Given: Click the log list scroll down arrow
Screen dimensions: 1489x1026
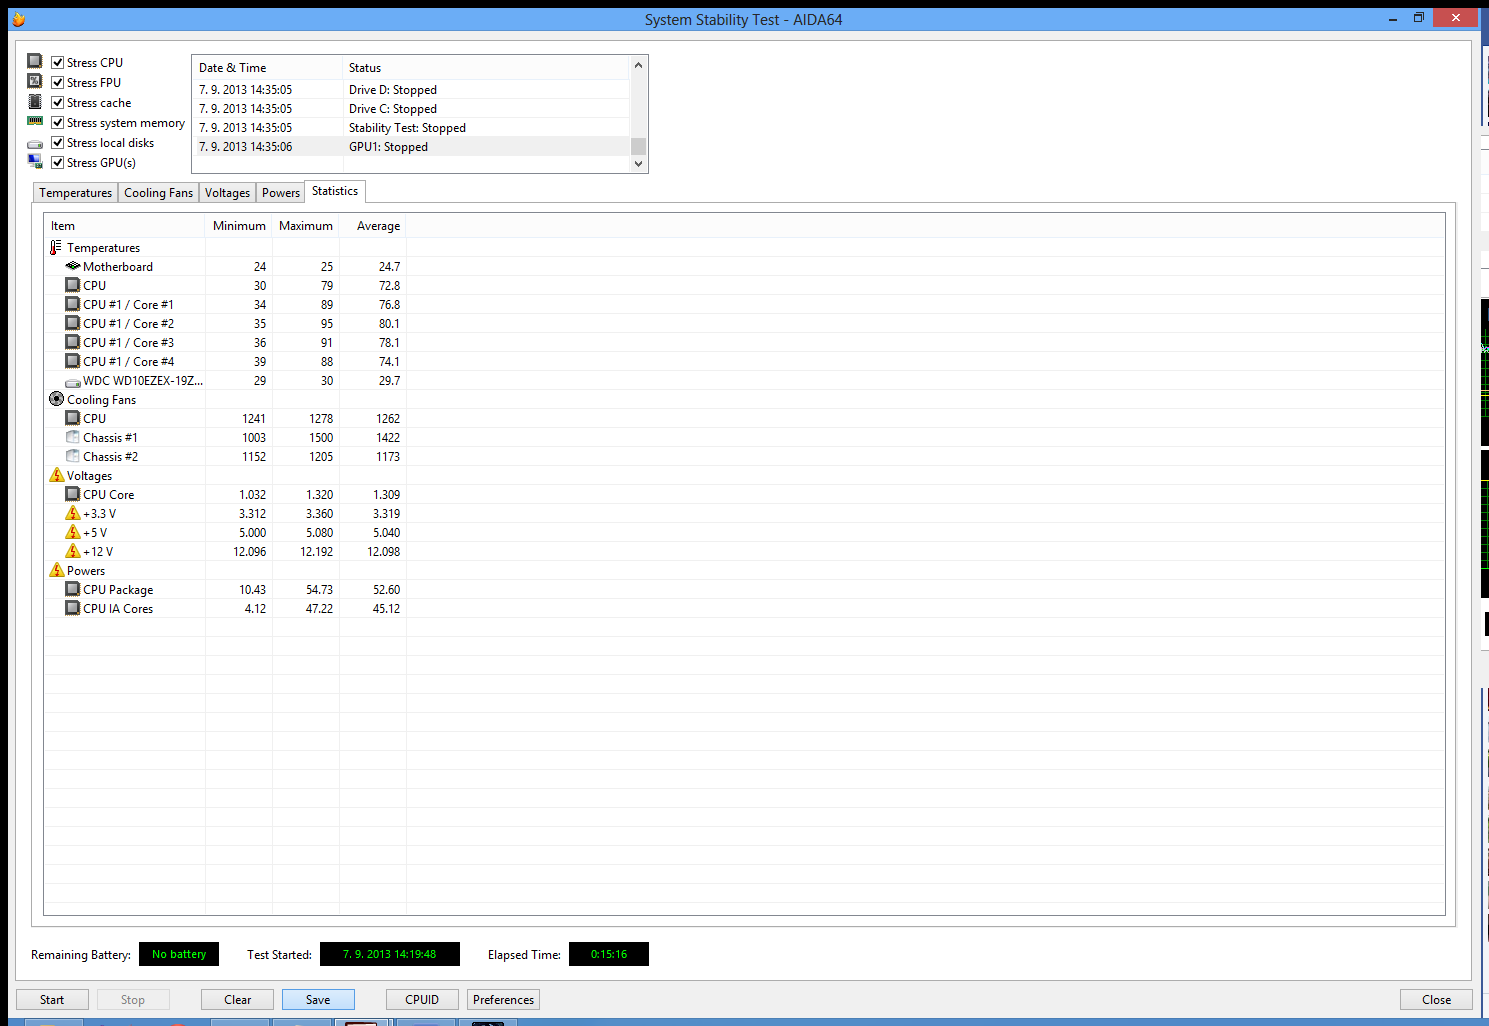Looking at the screenshot, I should click(x=638, y=164).
